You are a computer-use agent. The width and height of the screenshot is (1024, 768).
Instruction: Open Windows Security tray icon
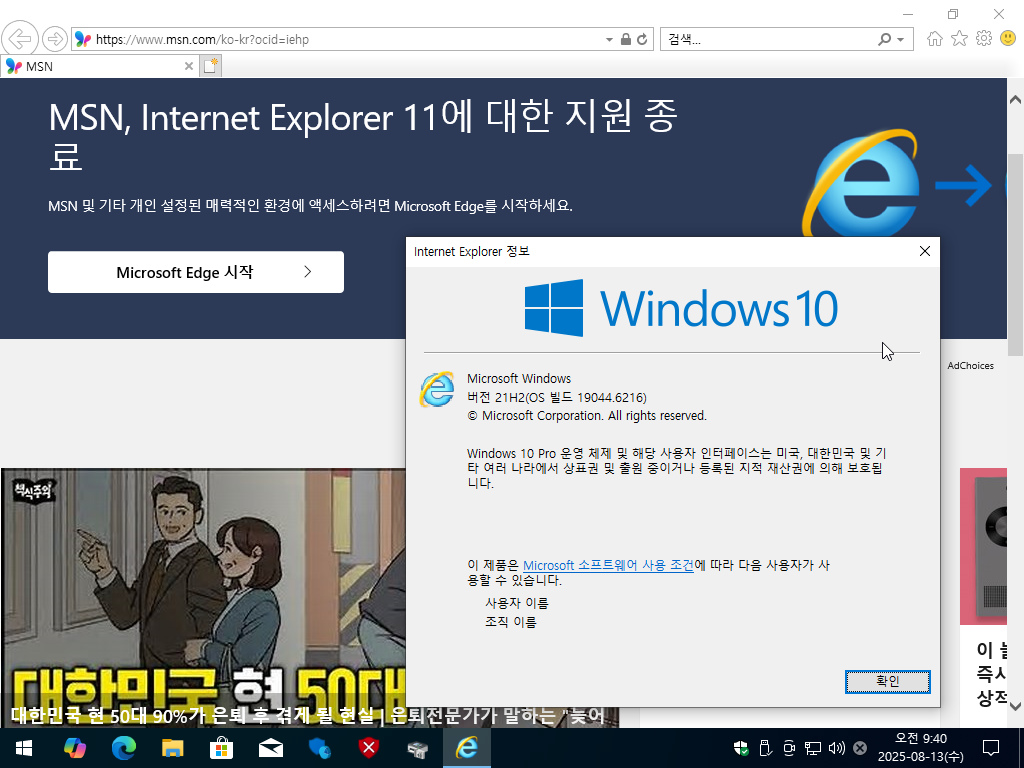tap(741, 748)
